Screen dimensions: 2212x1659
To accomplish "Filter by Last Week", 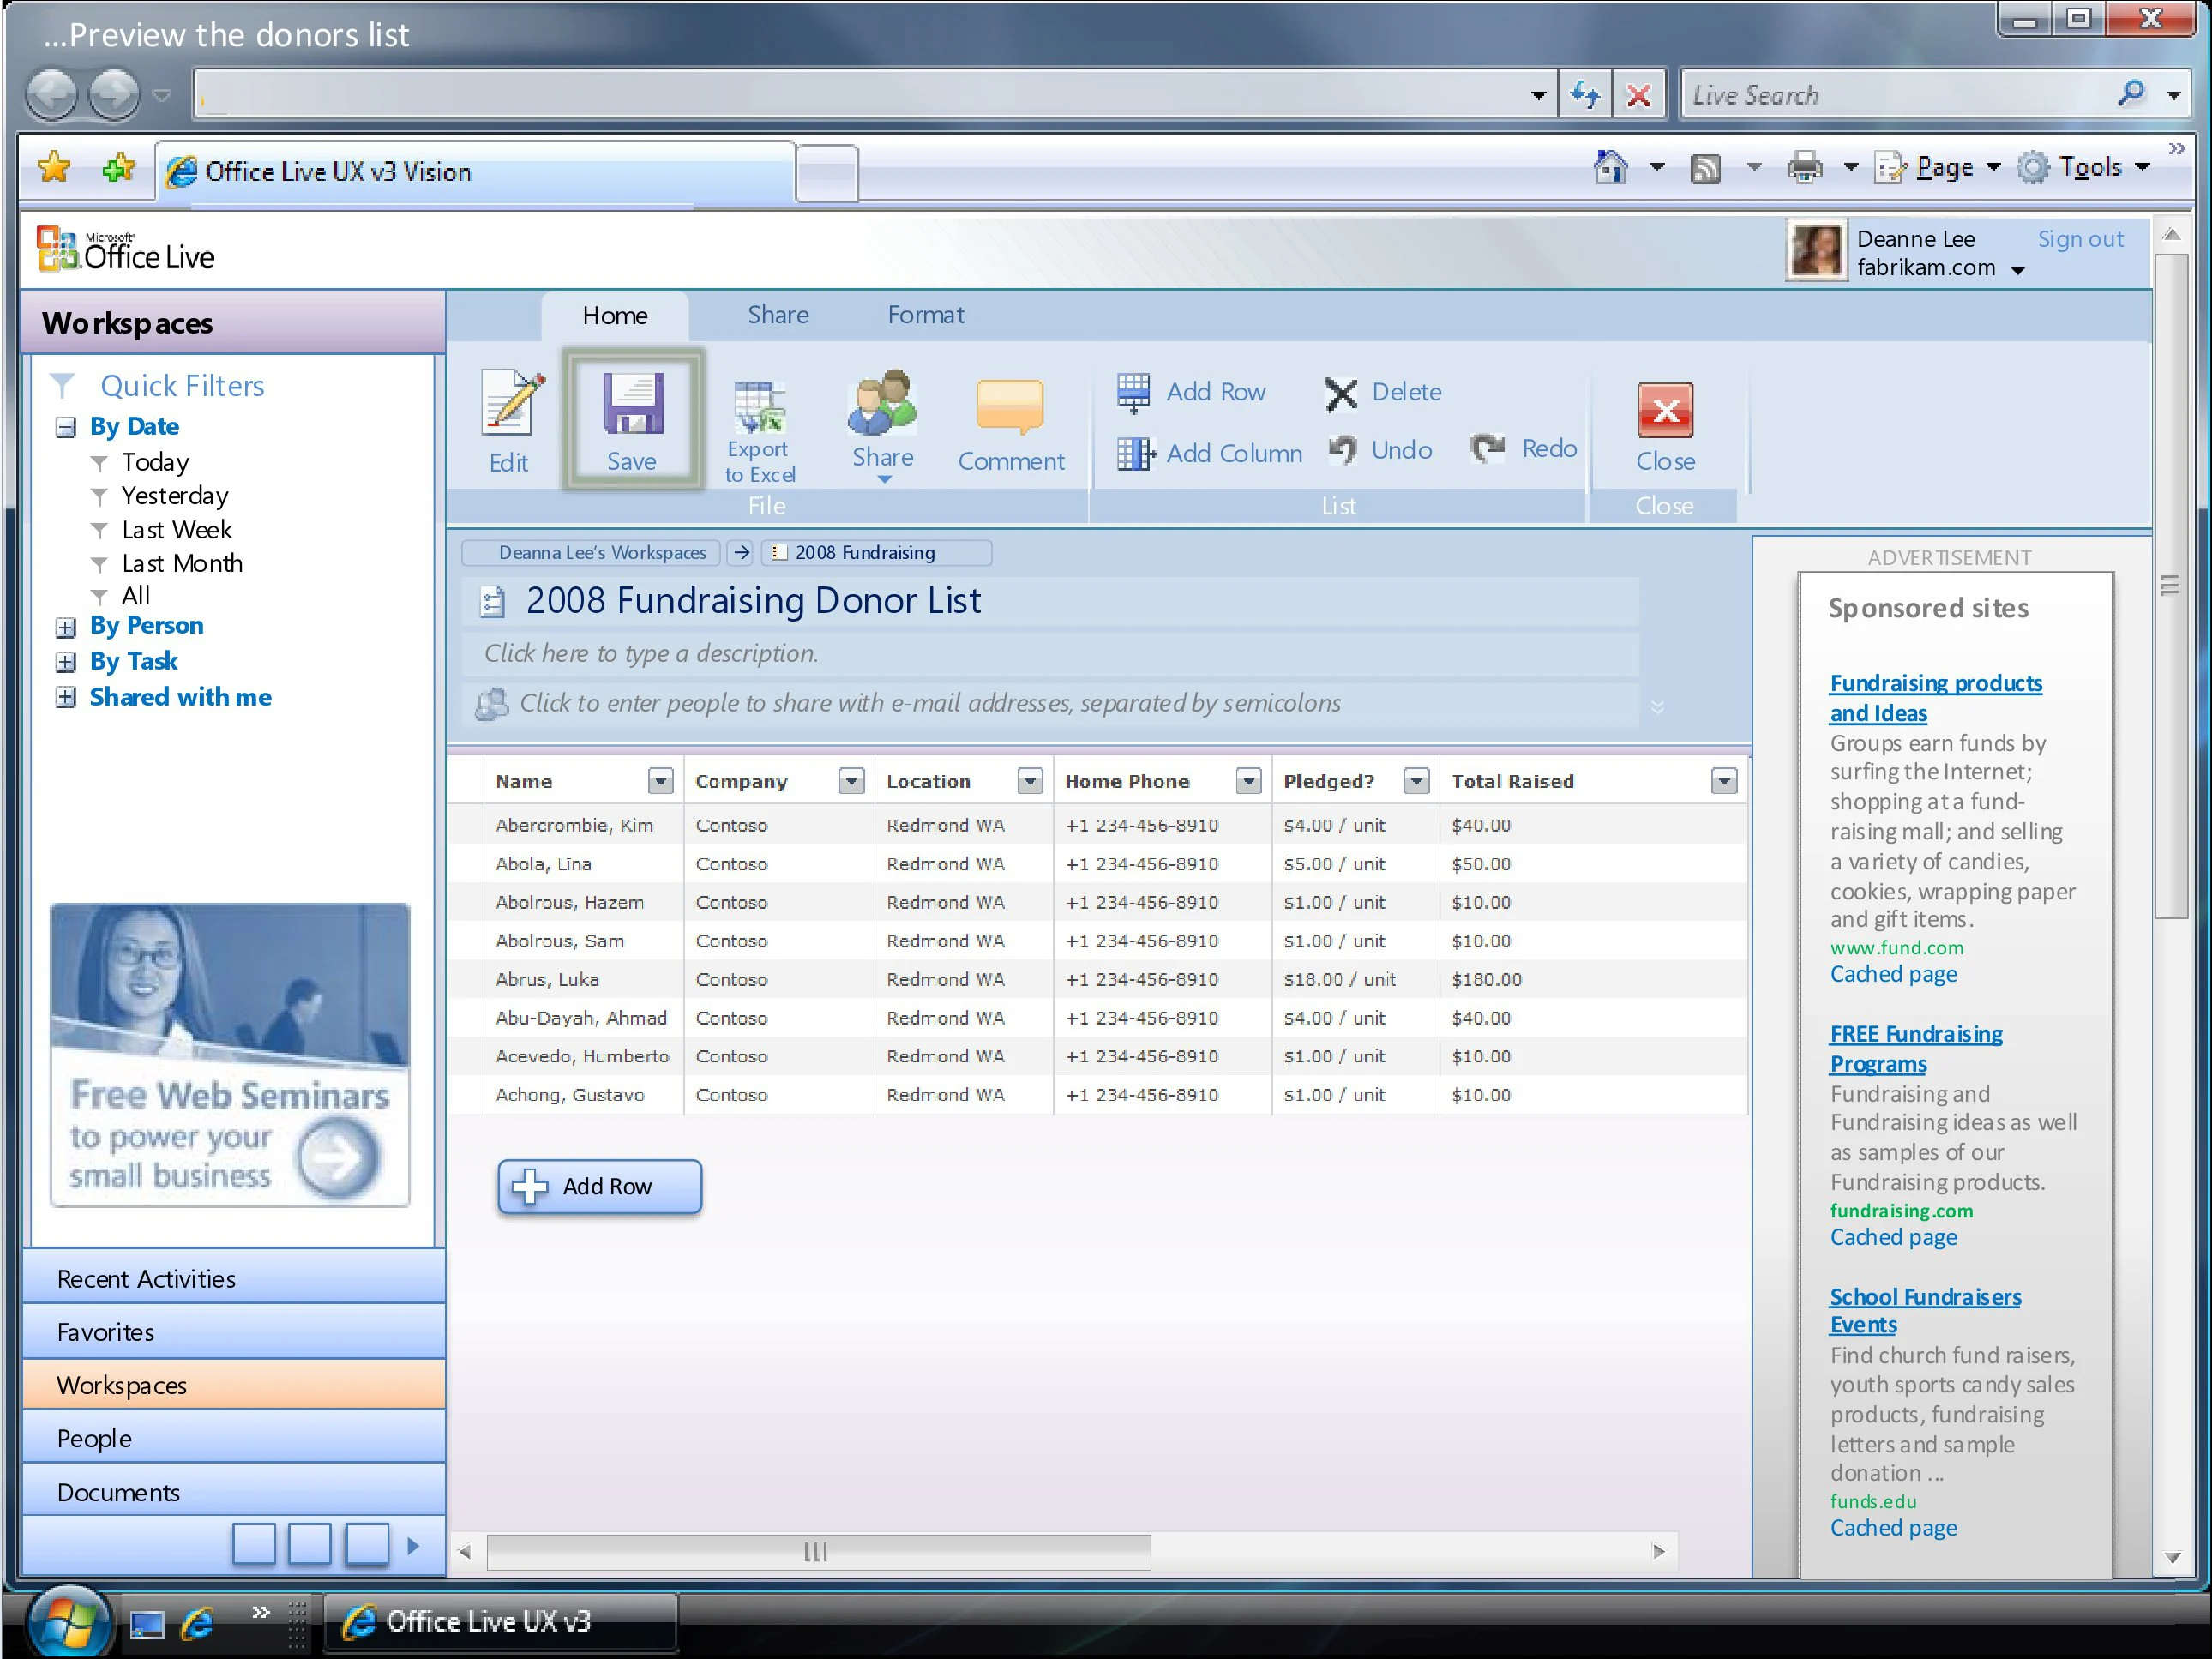I will (177, 529).
